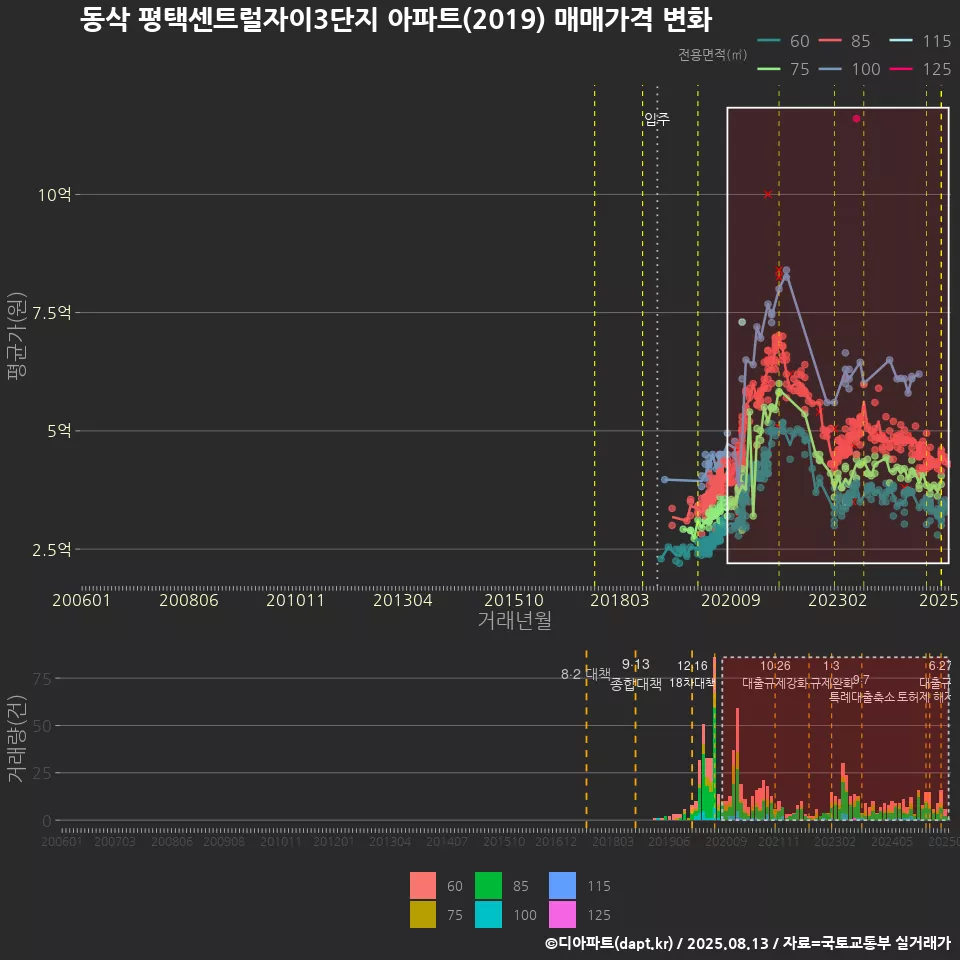Click the 10·26 대출규제강화 policy marker
Screen dimensions: 960x960
(x=775, y=674)
